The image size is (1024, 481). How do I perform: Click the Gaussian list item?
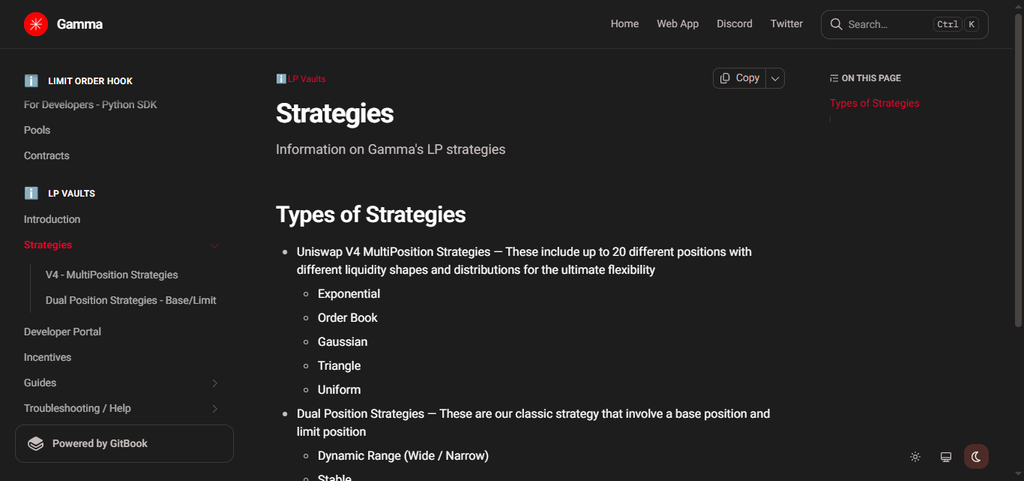tap(343, 342)
